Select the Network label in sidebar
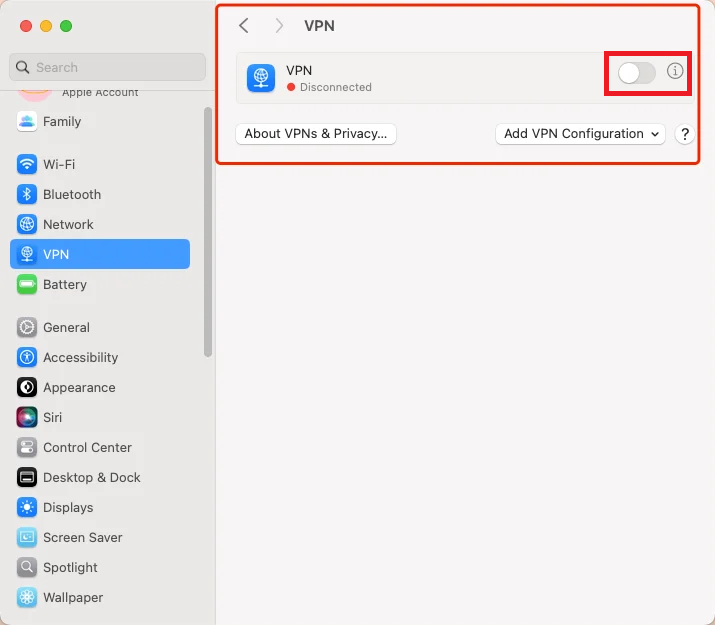Viewport: 715px width, 625px height. pyautogui.click(x=68, y=224)
